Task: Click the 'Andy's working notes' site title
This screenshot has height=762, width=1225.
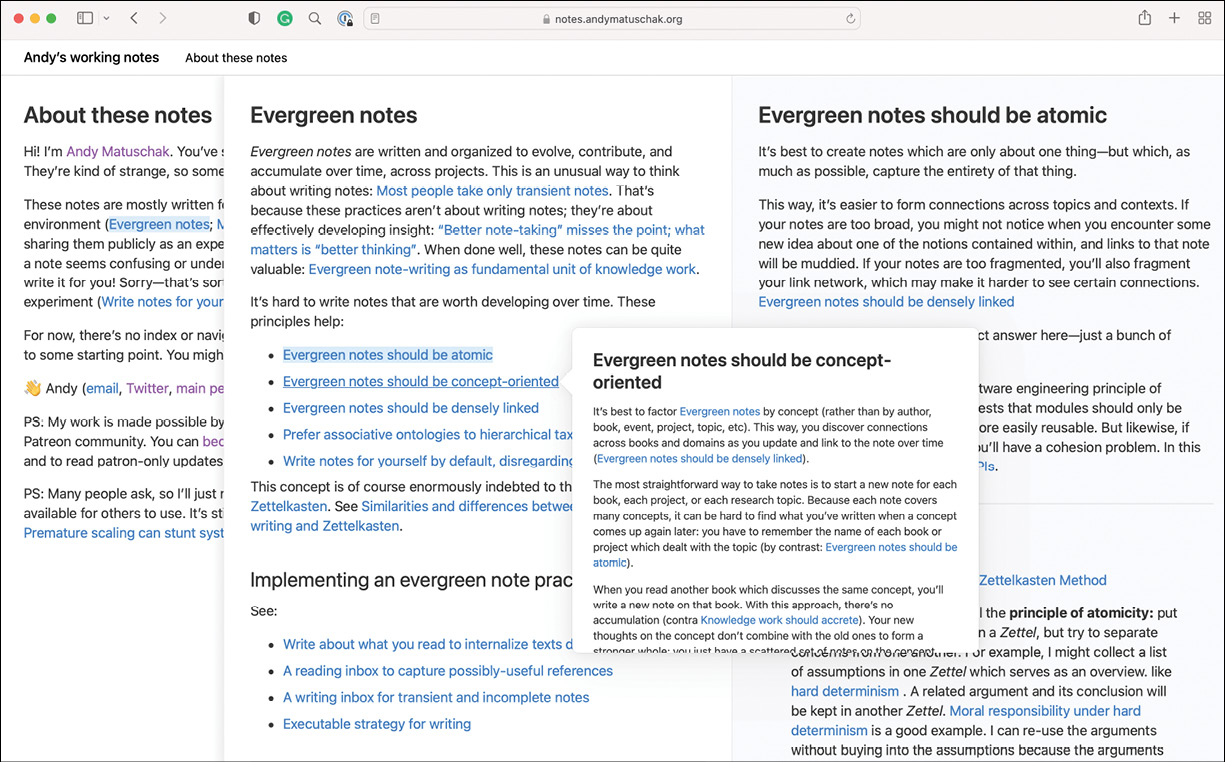Action: (x=91, y=57)
